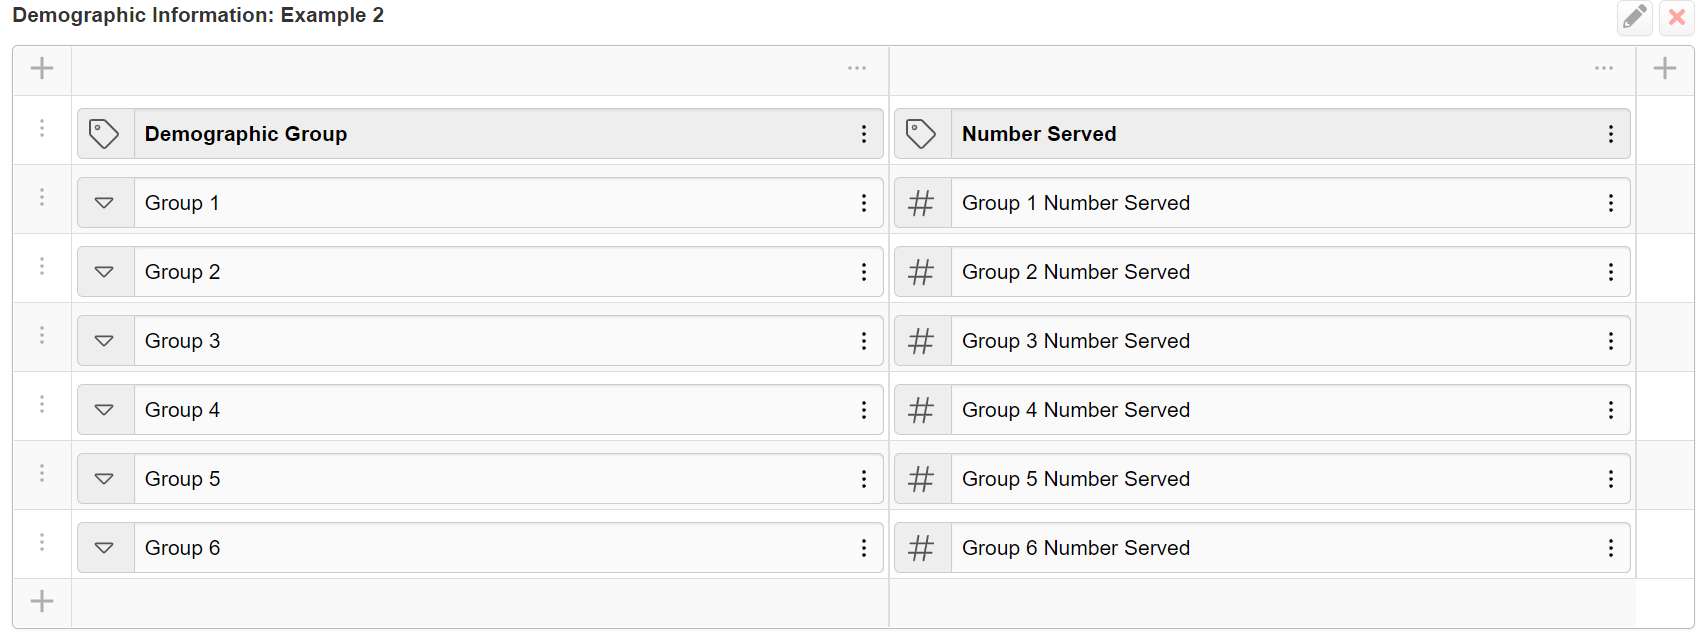Open the kebab menu of the Group 2 field
The width and height of the screenshot is (1701, 633).
pos(864,272)
